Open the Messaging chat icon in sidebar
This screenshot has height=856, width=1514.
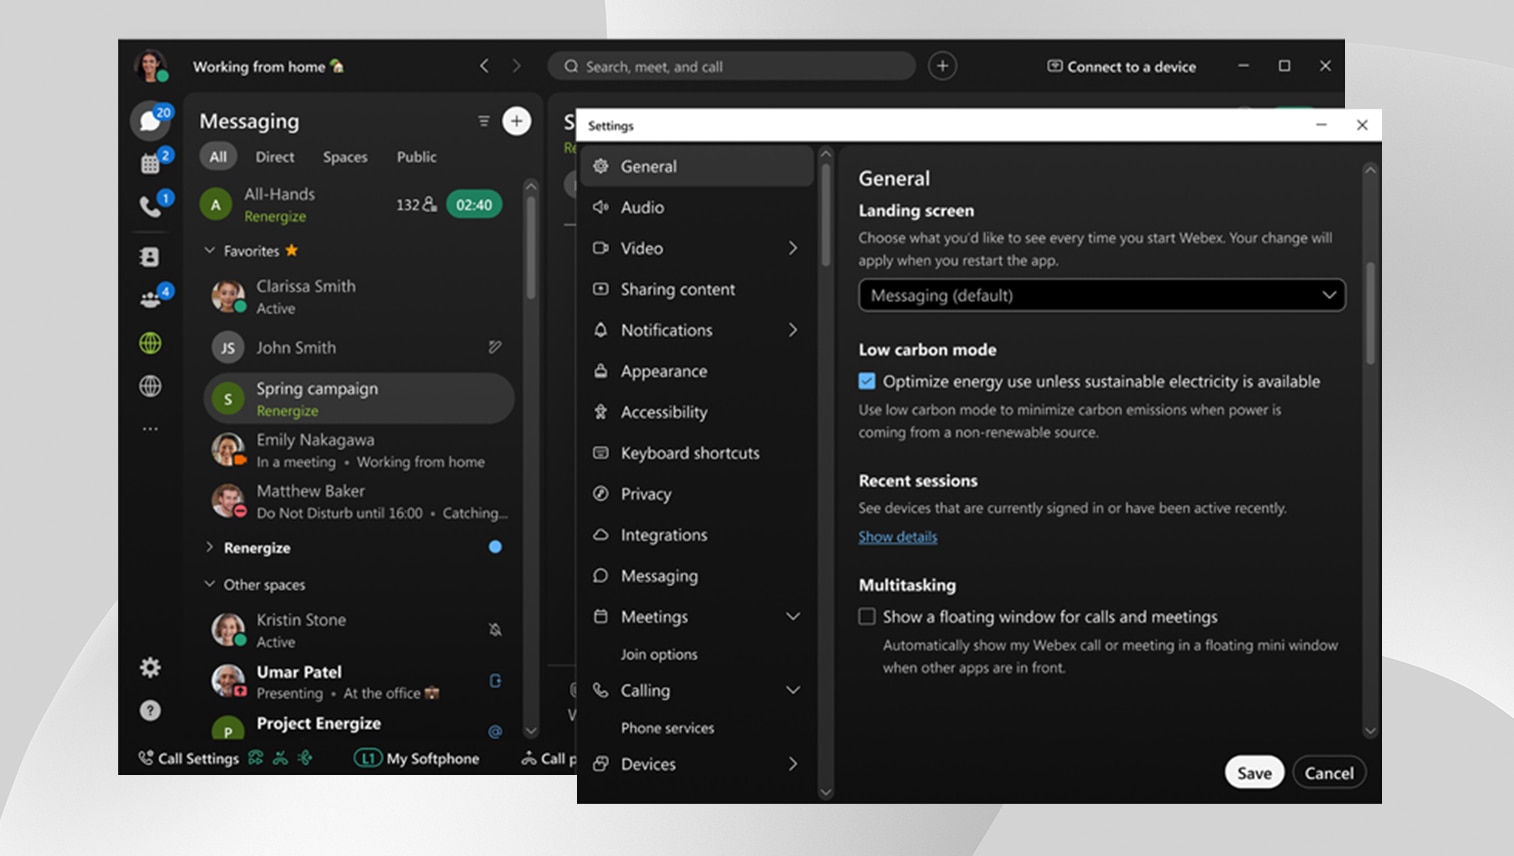(150, 120)
